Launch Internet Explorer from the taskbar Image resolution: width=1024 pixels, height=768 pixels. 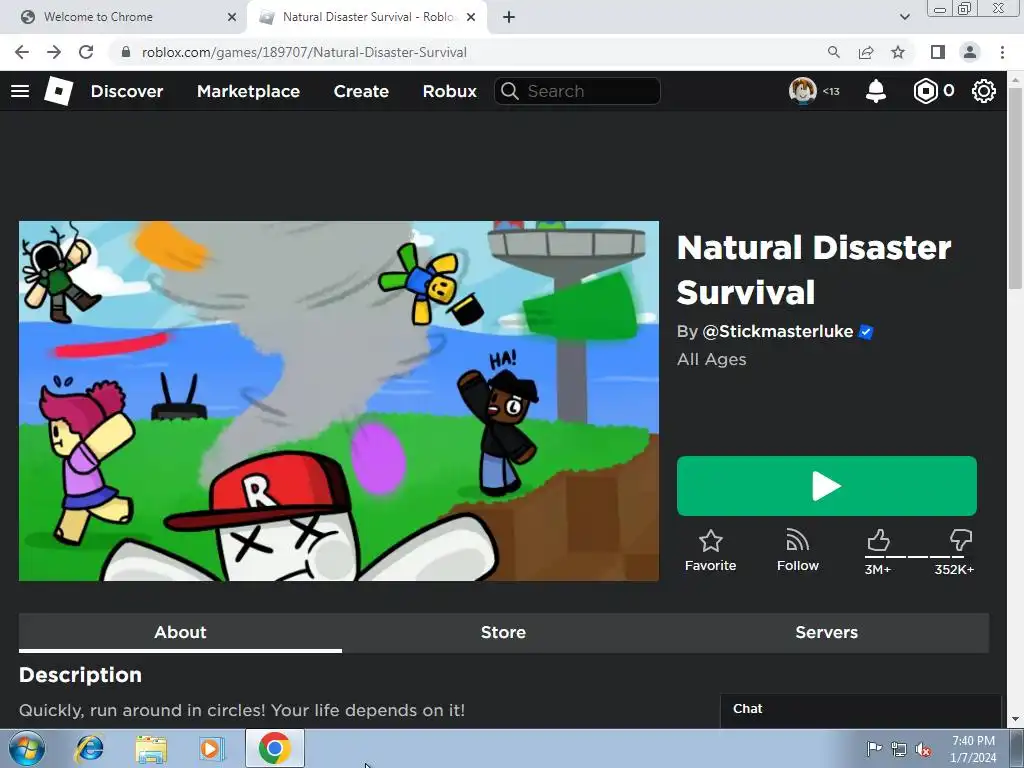(89, 748)
